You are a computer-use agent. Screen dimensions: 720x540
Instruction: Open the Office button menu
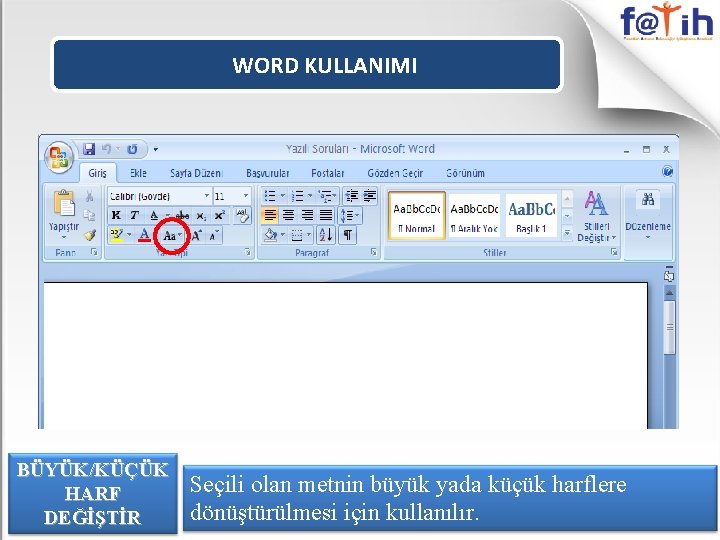(x=59, y=157)
